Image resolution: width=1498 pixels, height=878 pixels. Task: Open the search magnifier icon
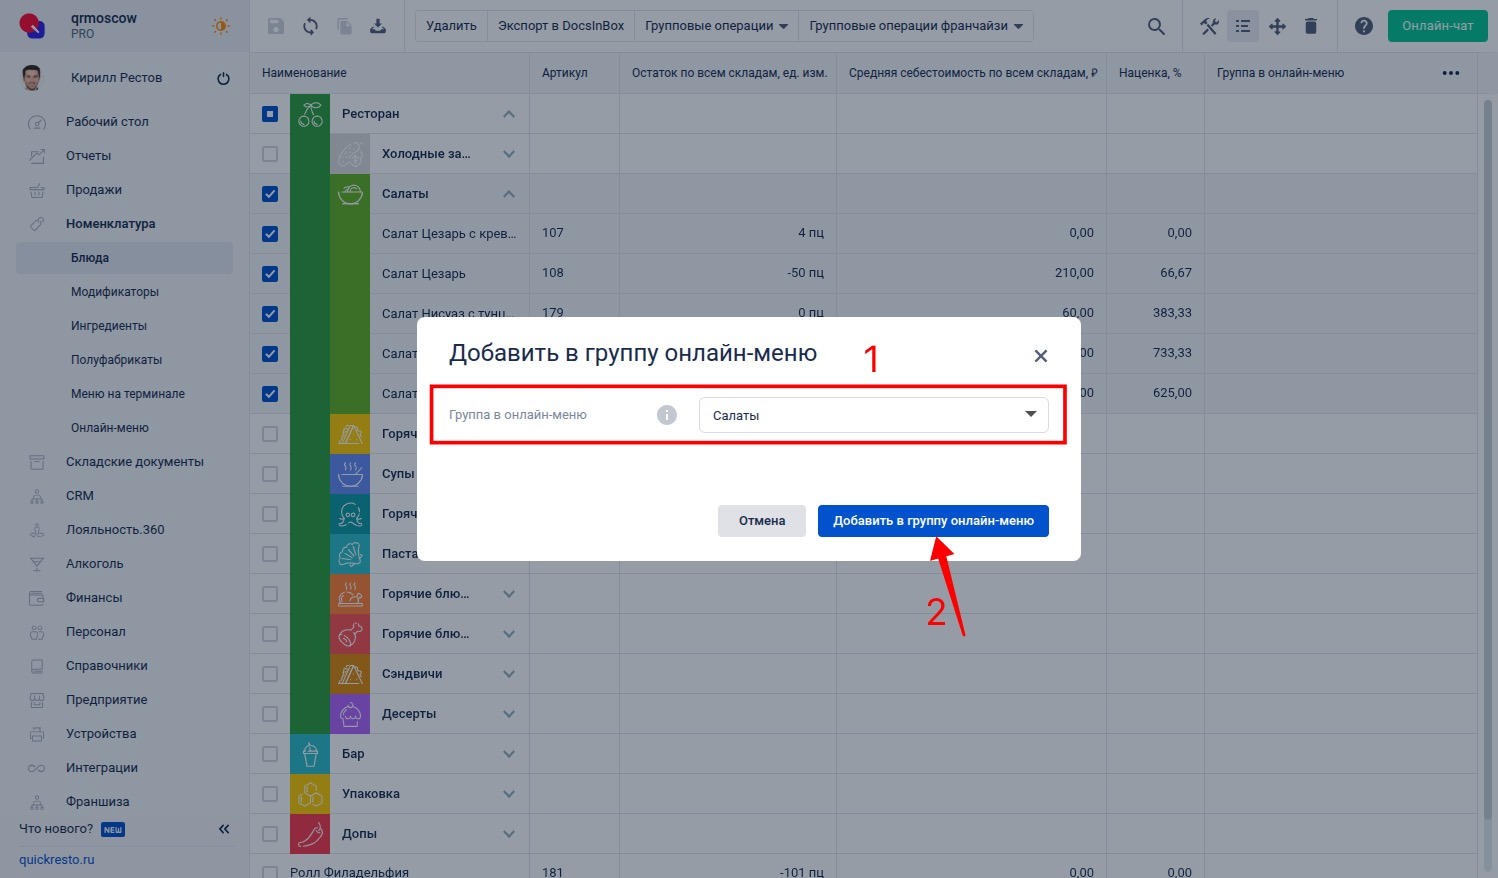click(x=1156, y=26)
